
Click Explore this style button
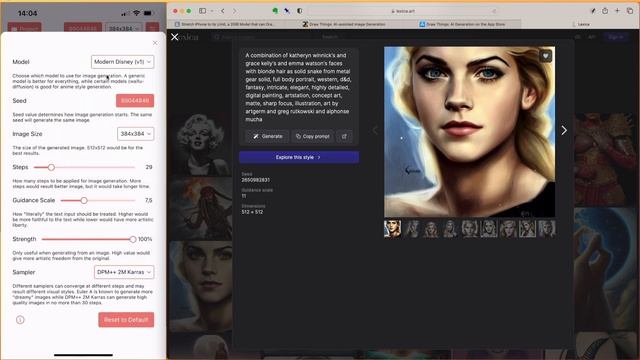(x=299, y=157)
